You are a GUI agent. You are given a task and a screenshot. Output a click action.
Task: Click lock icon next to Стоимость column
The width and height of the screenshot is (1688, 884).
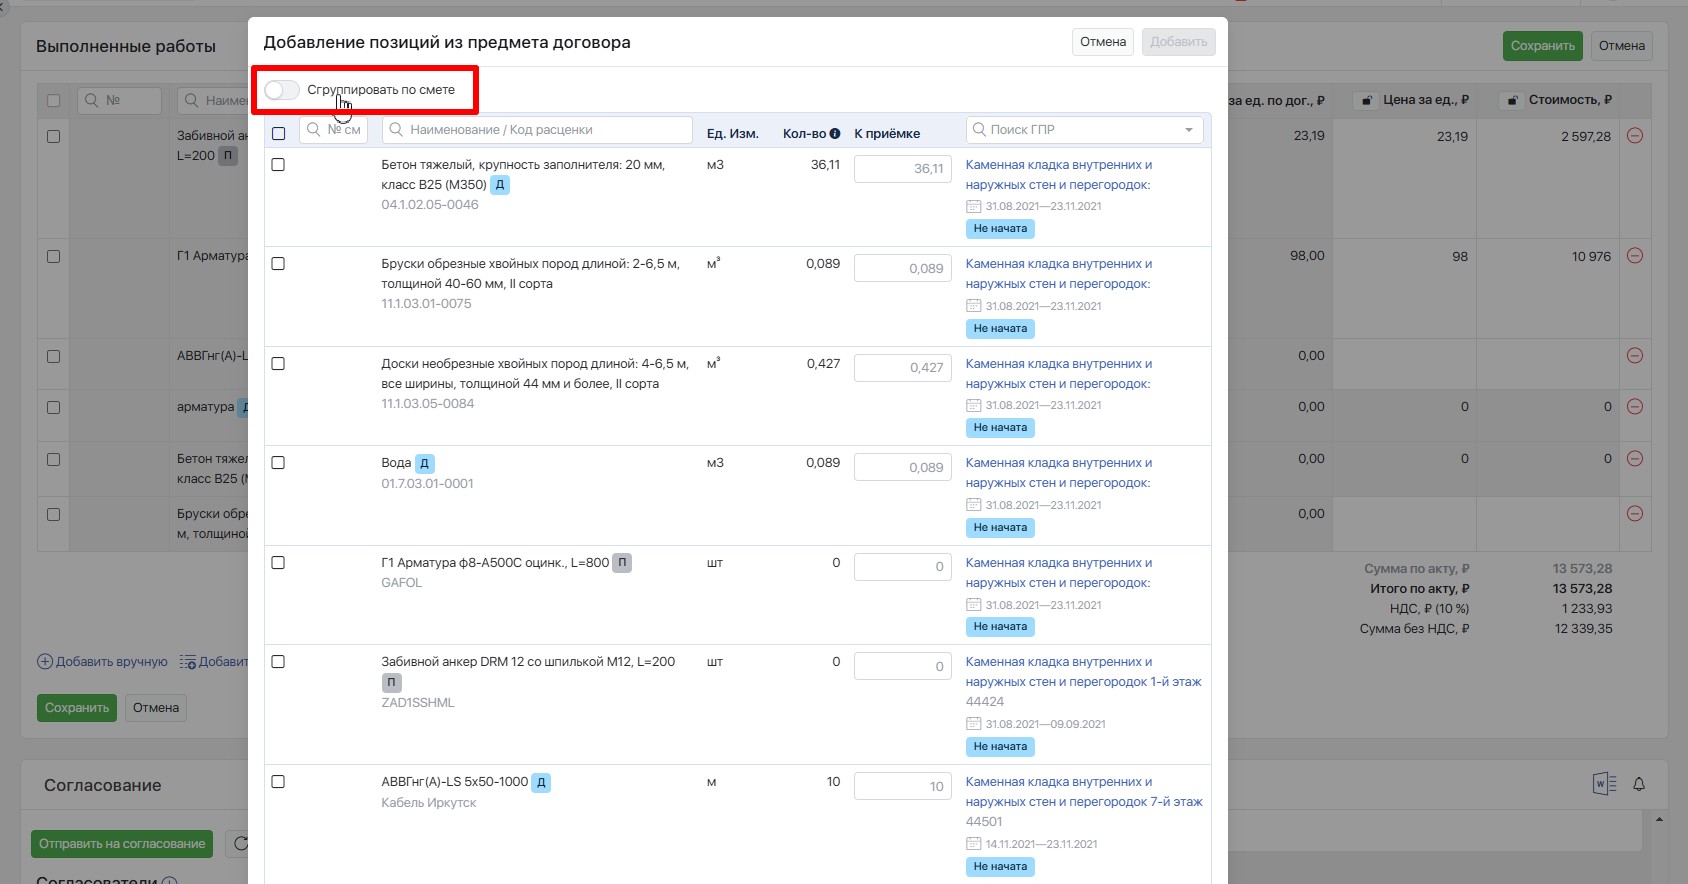pos(1513,100)
